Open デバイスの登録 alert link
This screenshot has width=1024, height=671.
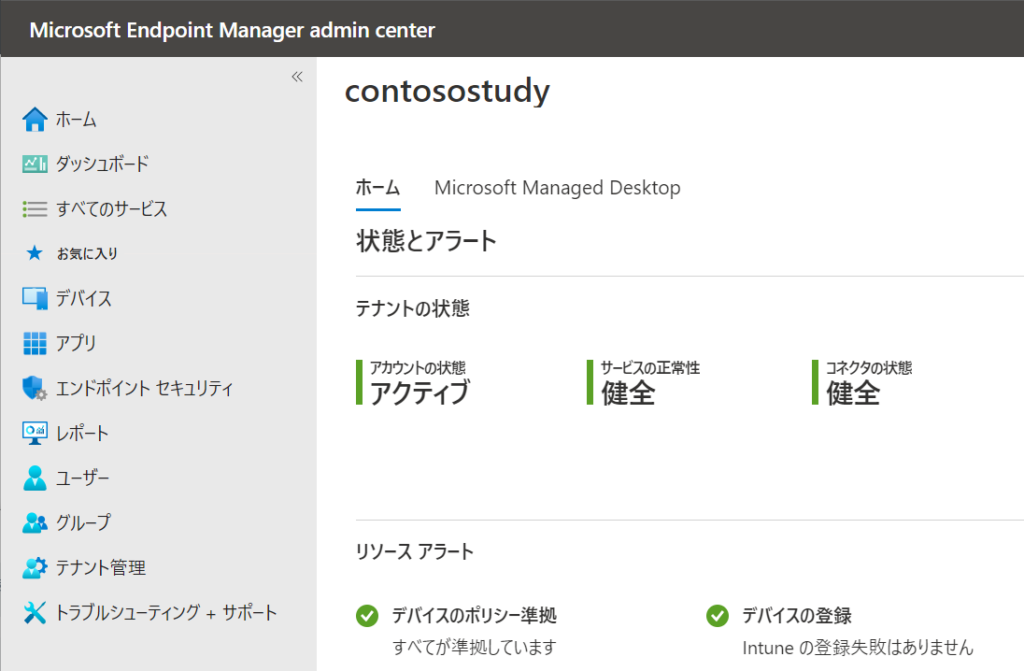pyautogui.click(x=797, y=615)
